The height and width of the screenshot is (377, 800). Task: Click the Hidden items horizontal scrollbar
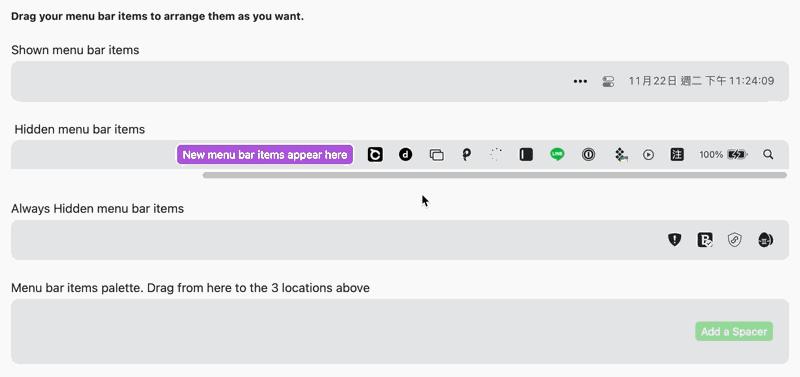(x=494, y=175)
